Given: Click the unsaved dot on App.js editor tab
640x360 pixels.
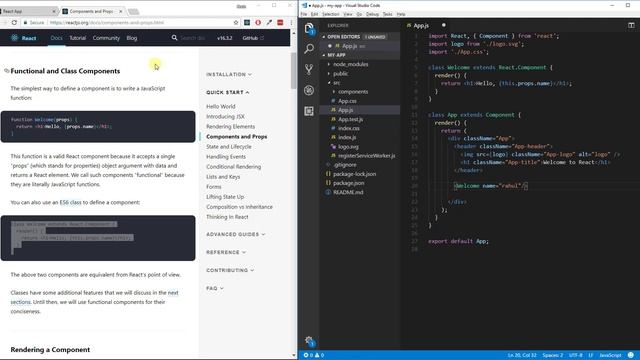Looking at the screenshot, I should 444,25.
